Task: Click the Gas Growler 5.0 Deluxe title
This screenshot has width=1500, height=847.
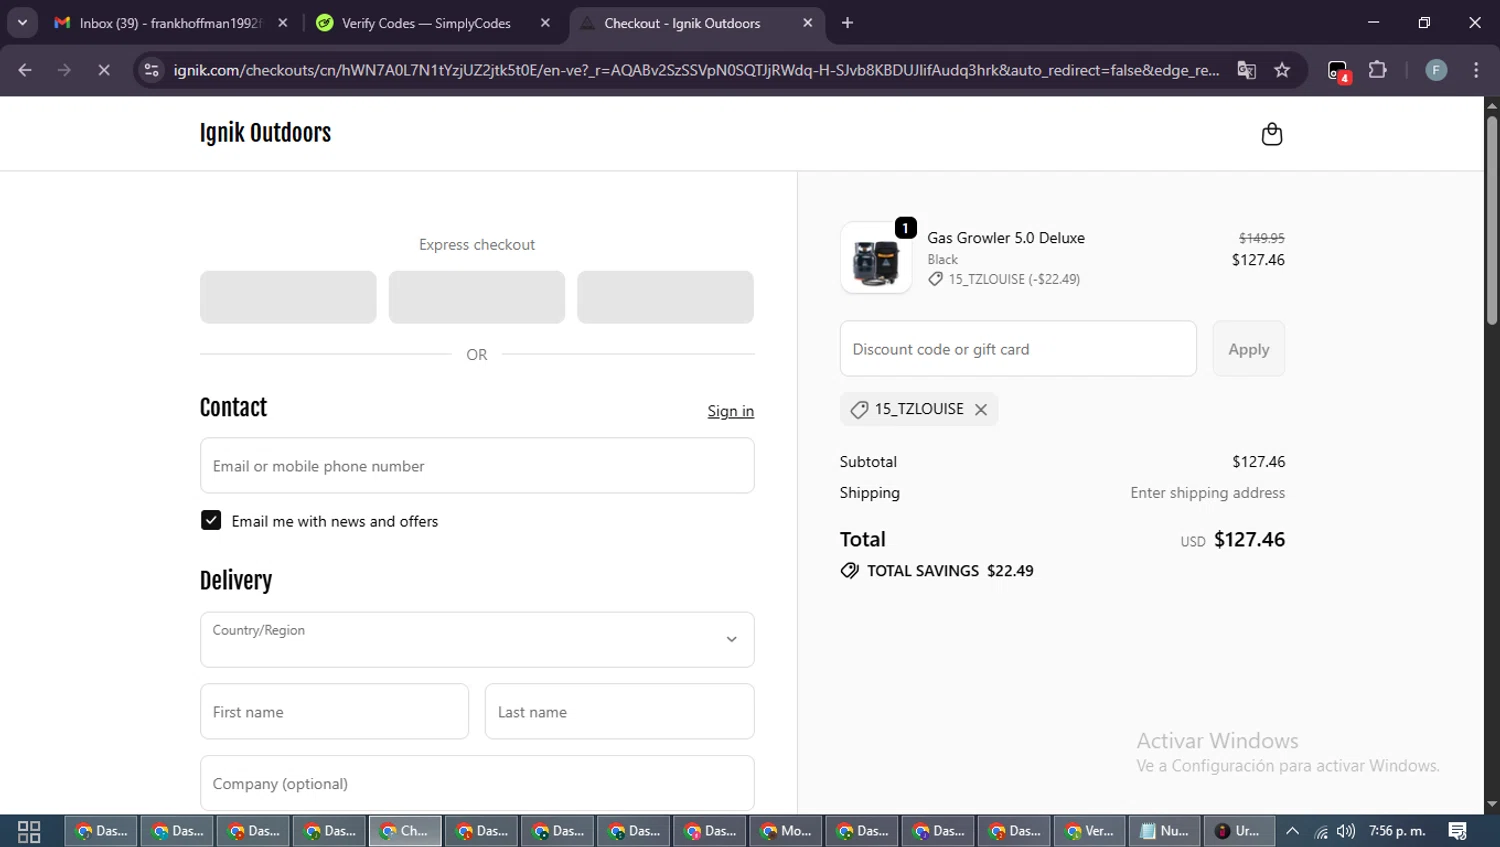Action: click(1006, 238)
